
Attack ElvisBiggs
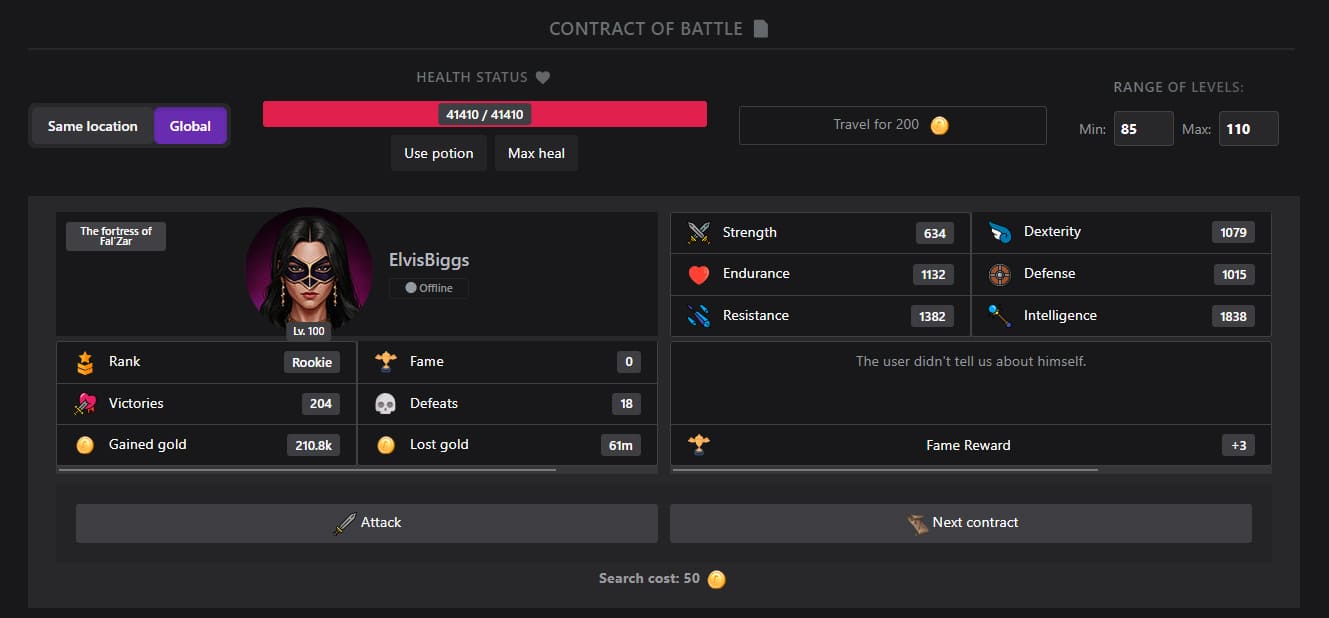367,523
